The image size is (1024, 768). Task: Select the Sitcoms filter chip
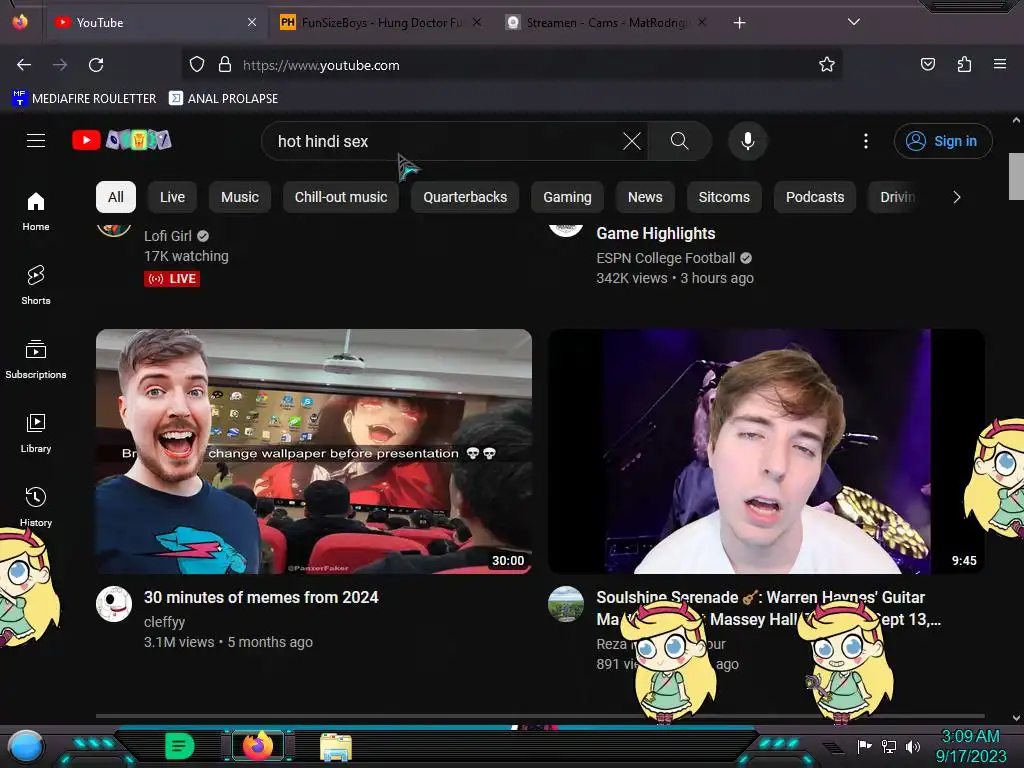[724, 197]
